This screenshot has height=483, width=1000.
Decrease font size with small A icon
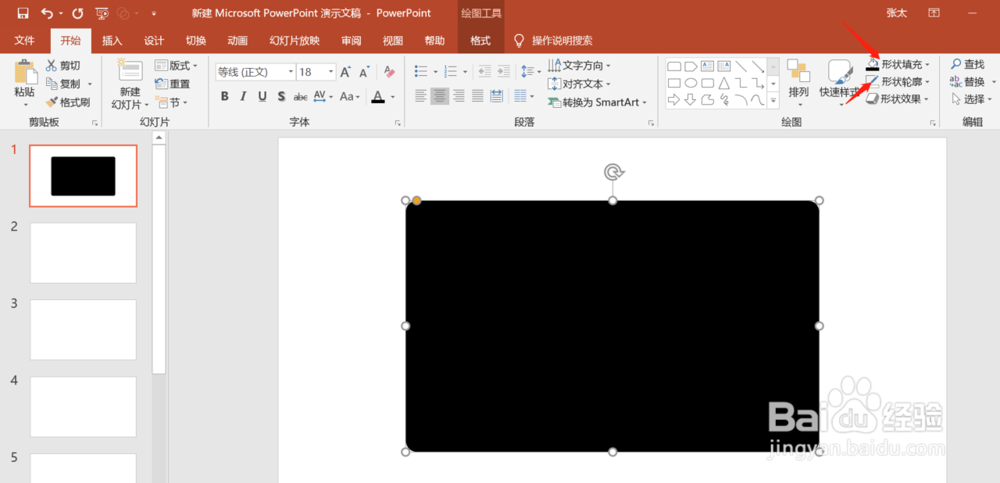(x=364, y=73)
